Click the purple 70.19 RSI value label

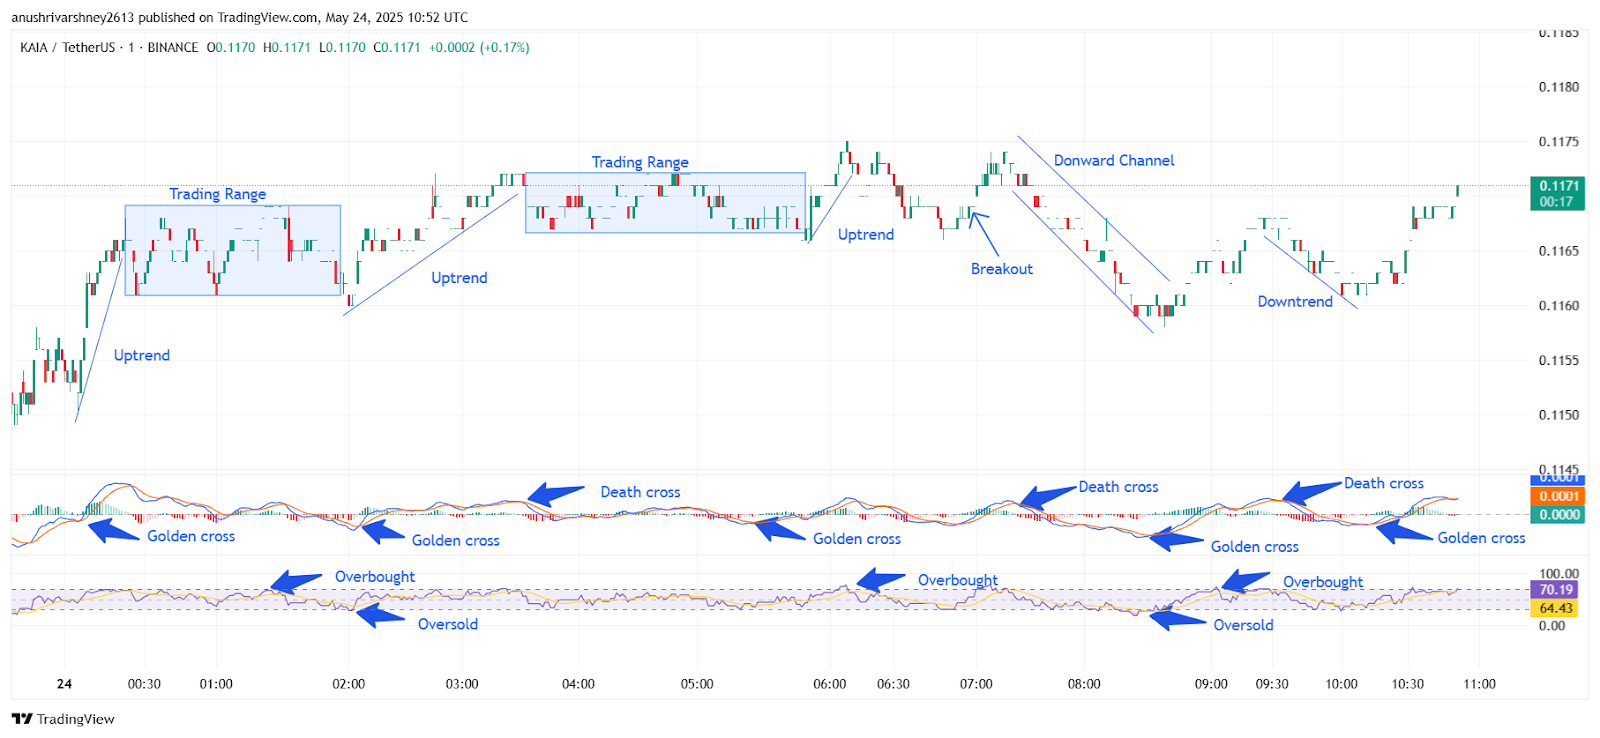tap(1555, 590)
